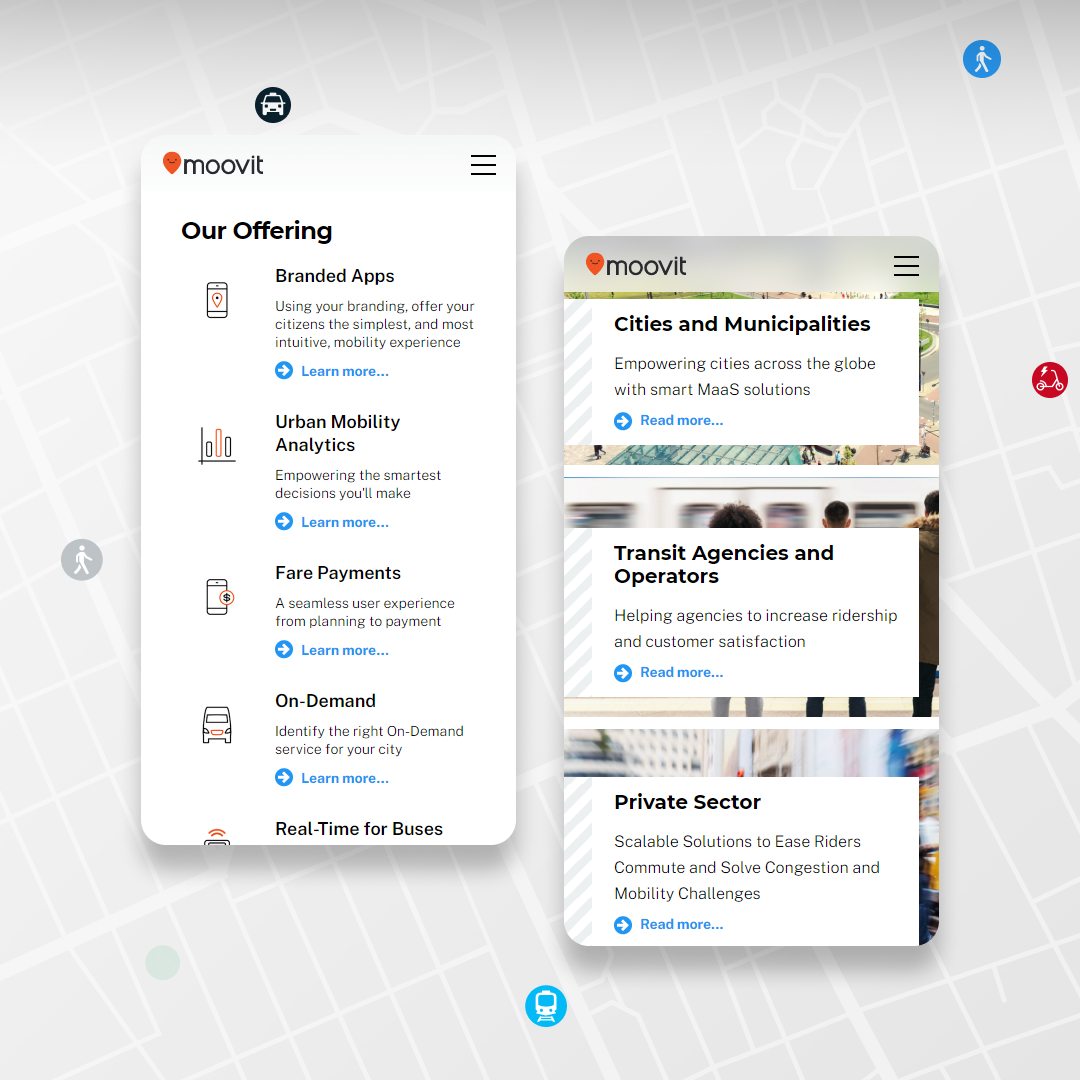1080x1080 pixels.
Task: Select the Urban Mobility Analytics heading
Action: 338,433
